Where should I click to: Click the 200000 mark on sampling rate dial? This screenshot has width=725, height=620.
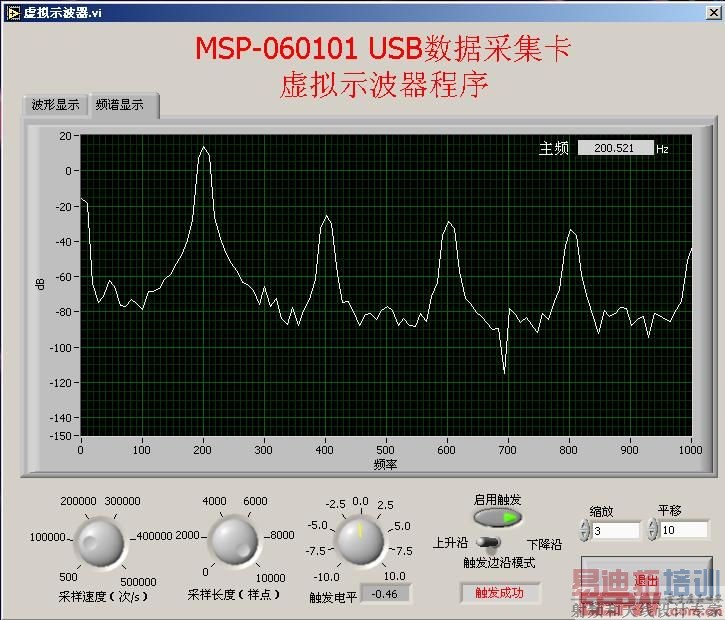(x=78, y=501)
